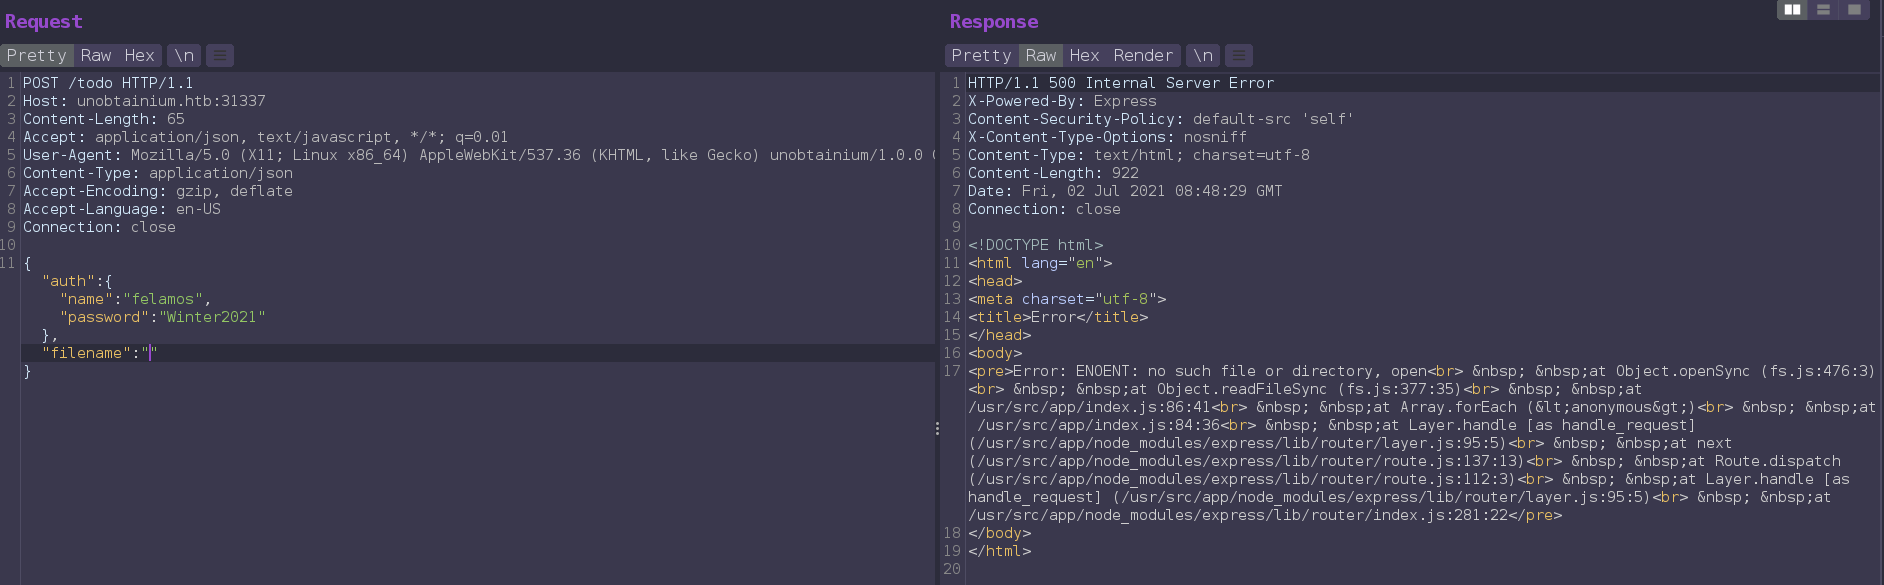Click the POST /todo request line
The height and width of the screenshot is (585, 1884).
point(108,83)
